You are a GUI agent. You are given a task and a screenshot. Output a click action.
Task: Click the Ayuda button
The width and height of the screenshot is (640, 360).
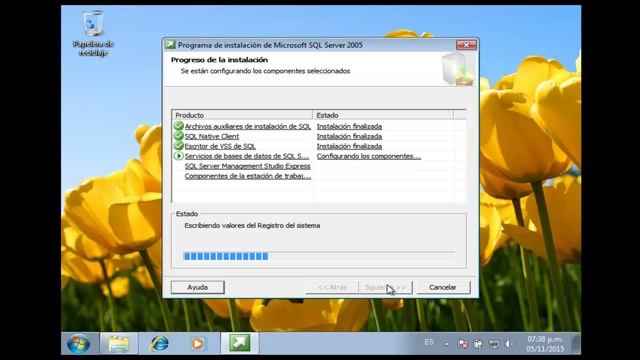pyautogui.click(x=198, y=287)
